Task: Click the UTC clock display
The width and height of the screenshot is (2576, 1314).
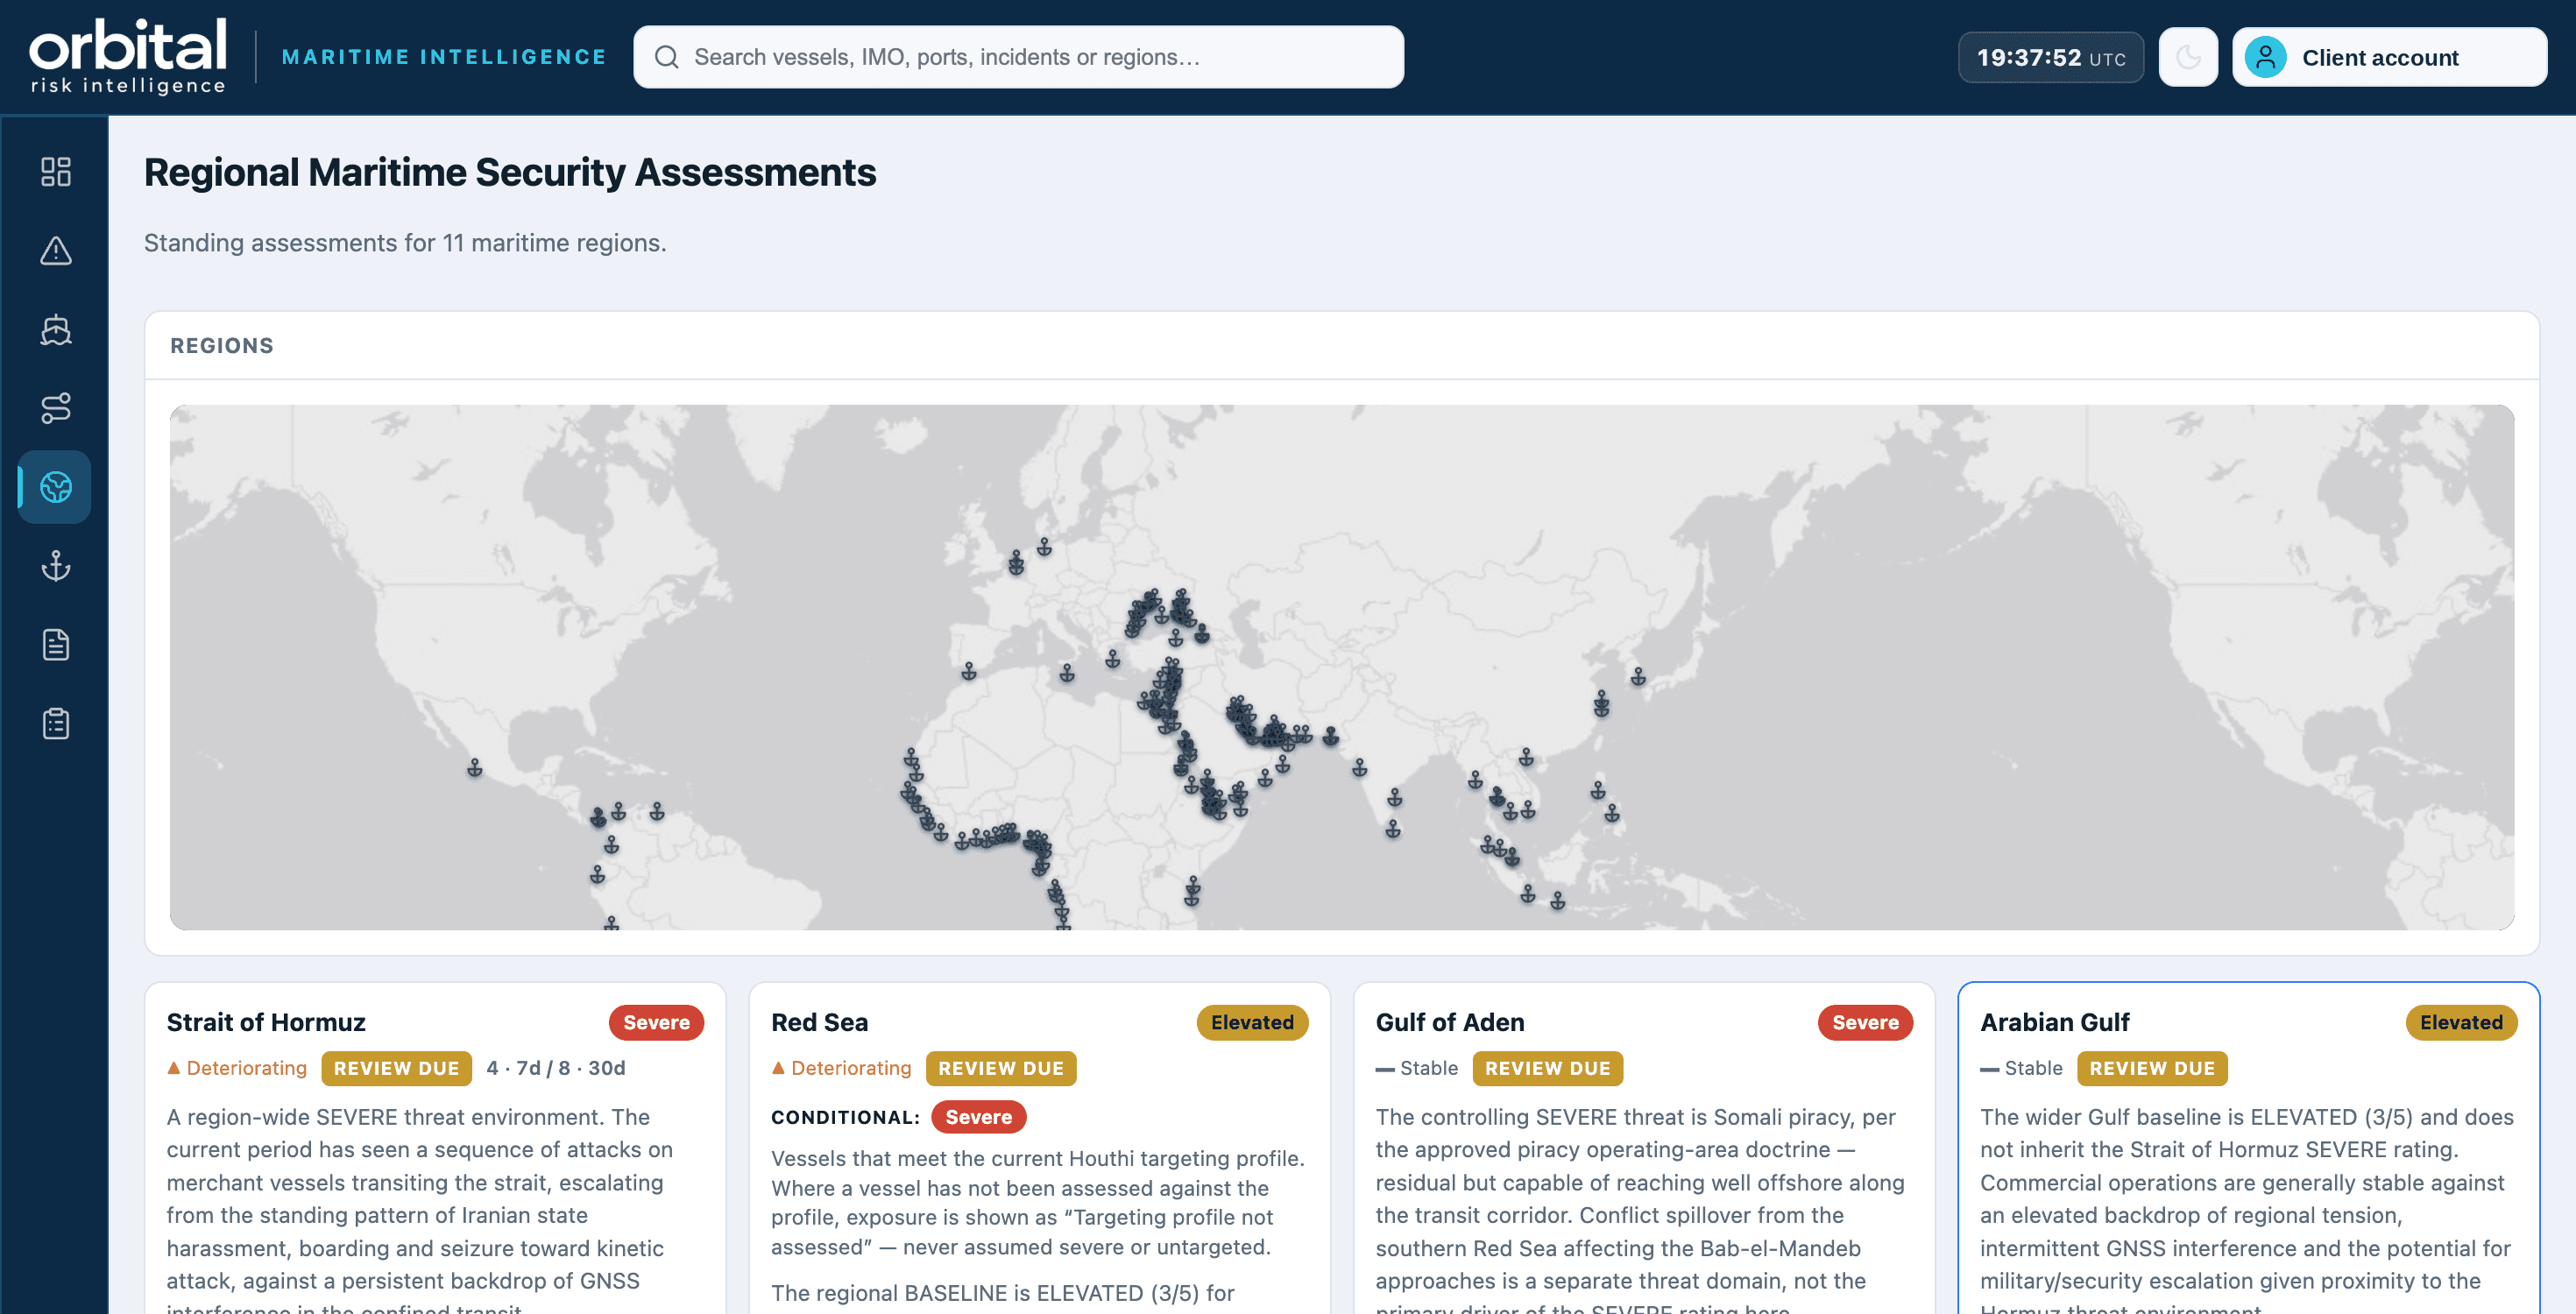Action: tap(2050, 57)
